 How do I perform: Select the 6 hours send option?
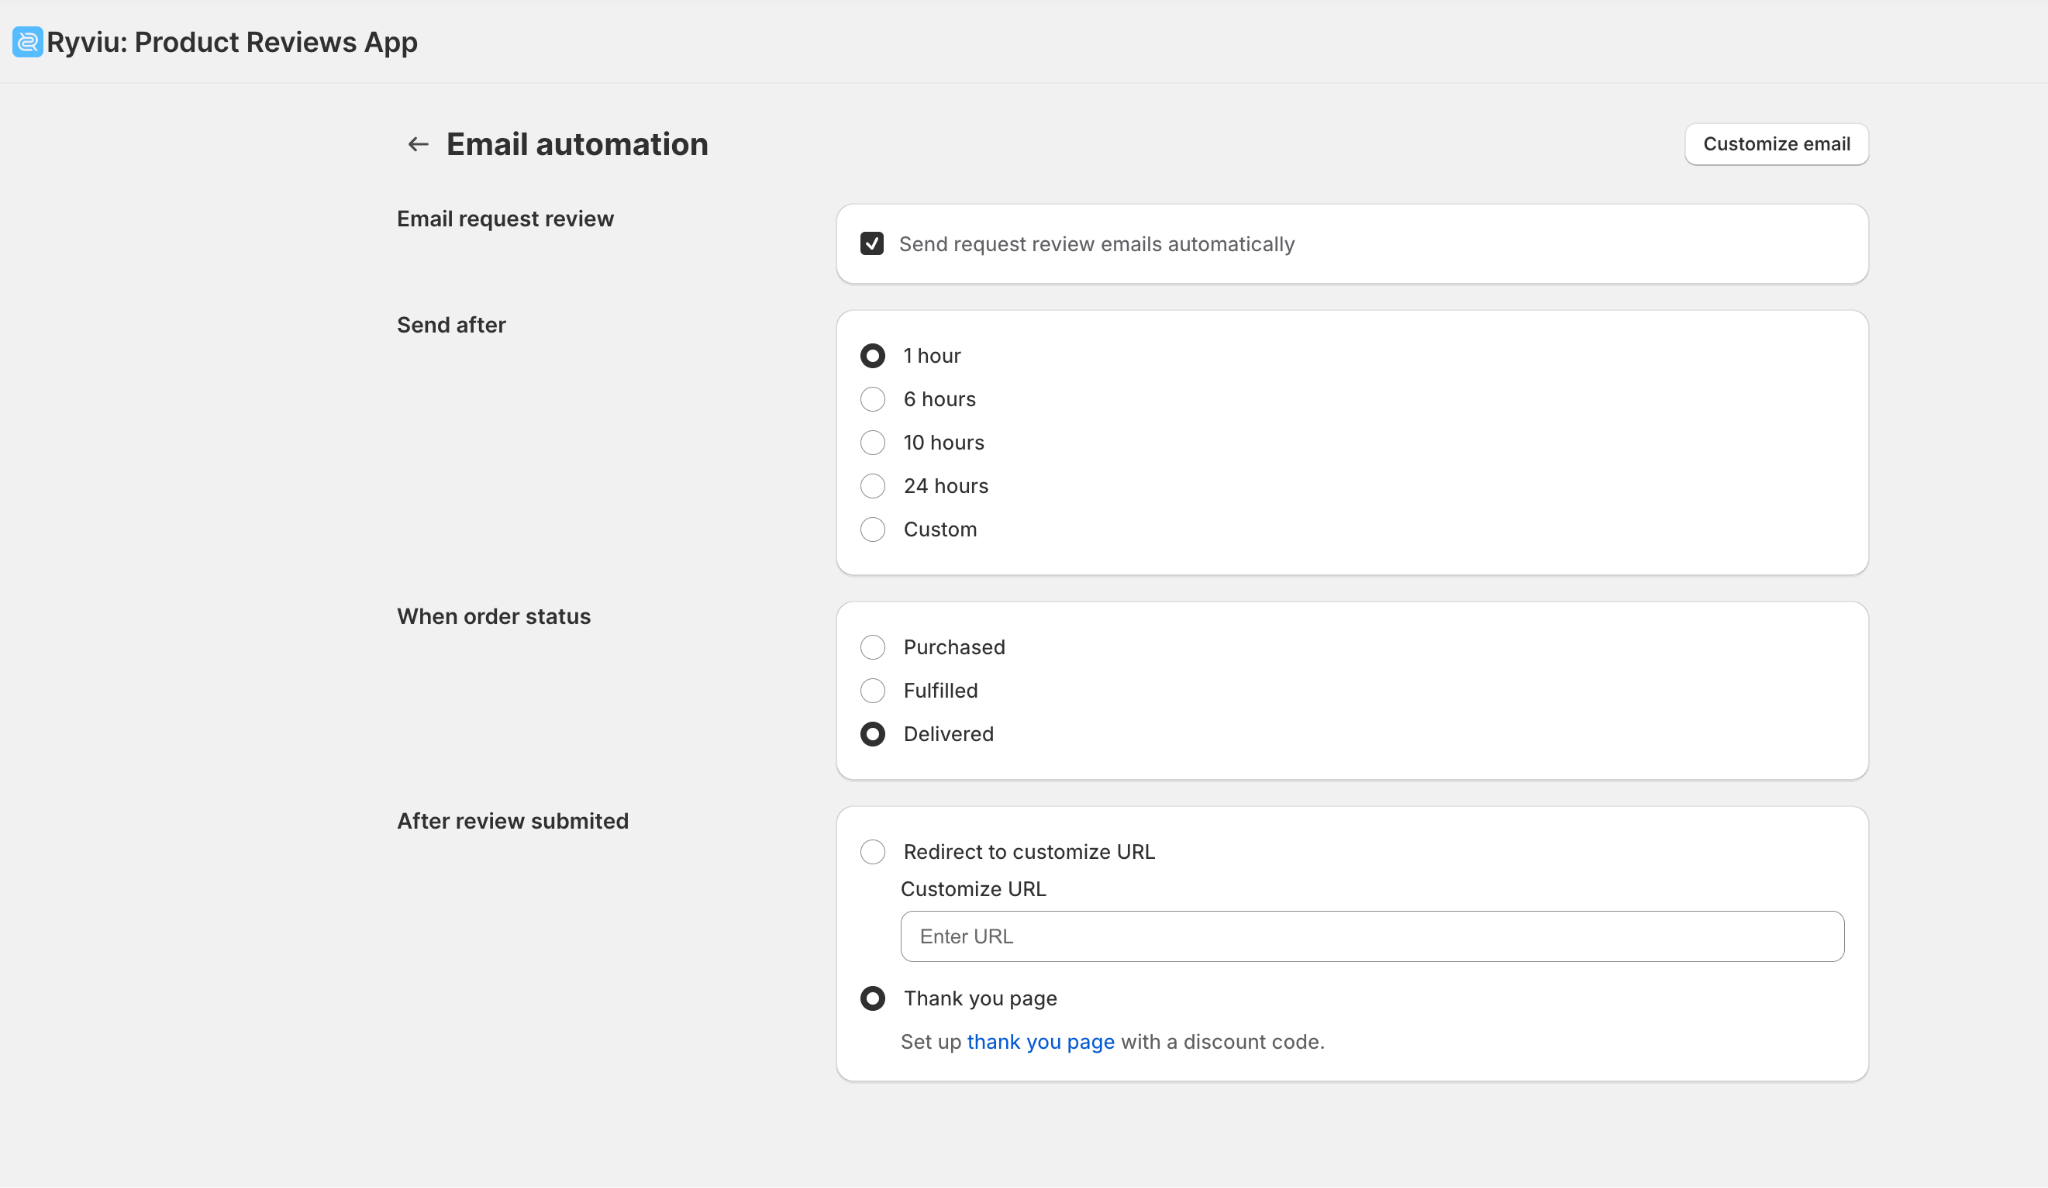click(873, 399)
